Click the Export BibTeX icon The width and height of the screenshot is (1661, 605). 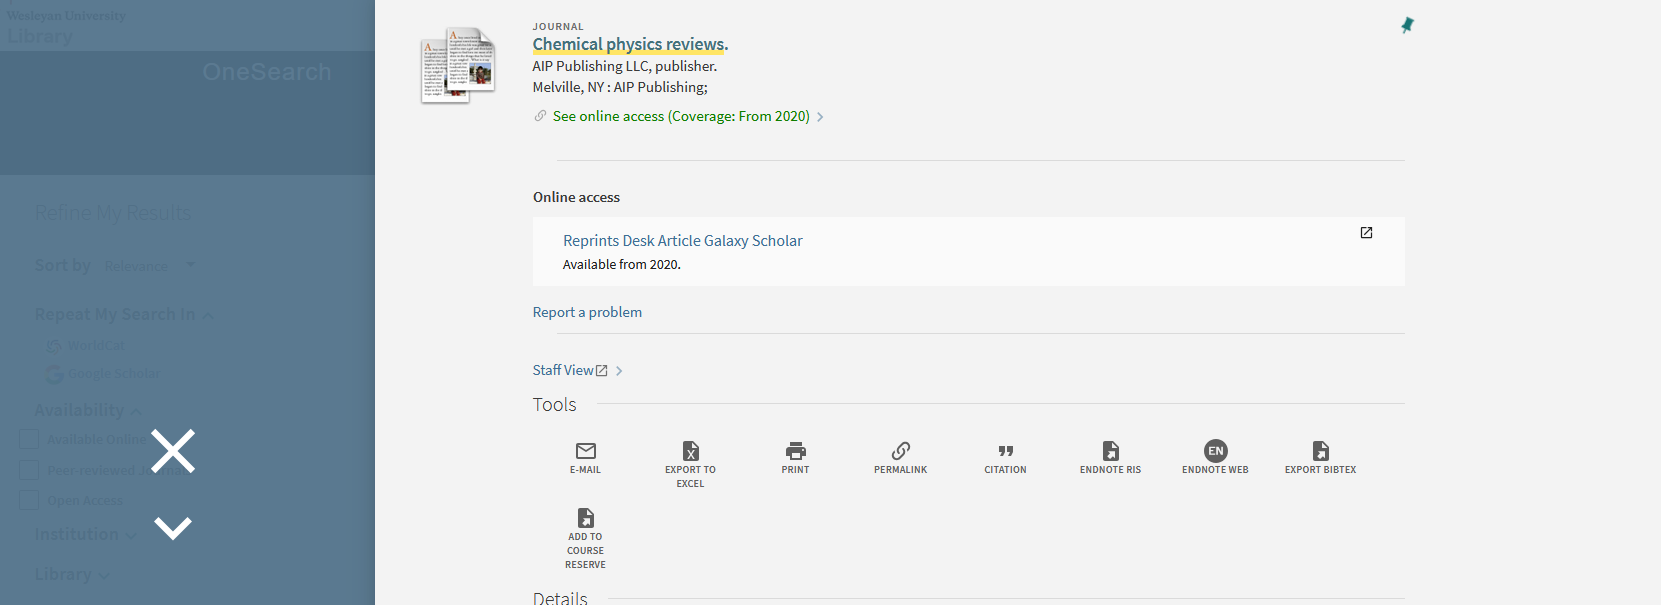click(x=1320, y=452)
